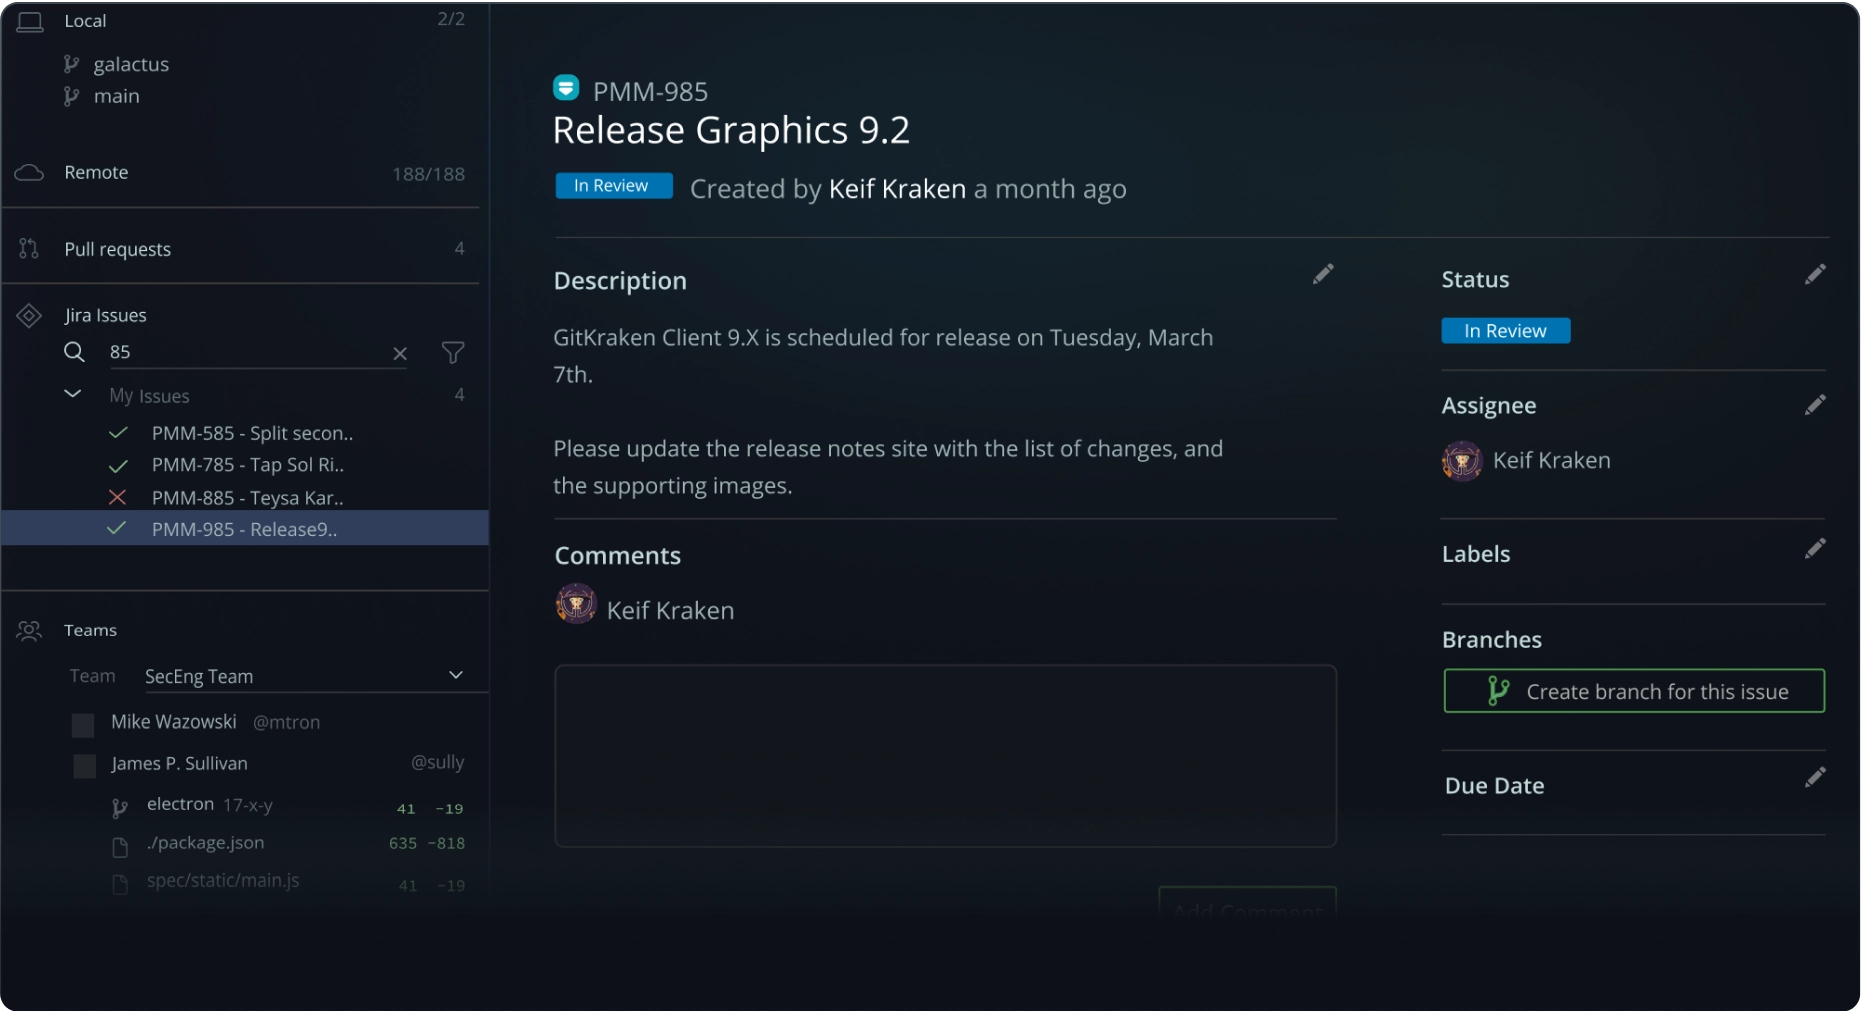Click the checkmark icon beside PMM-585
This screenshot has width=1861, height=1011.
click(118, 433)
